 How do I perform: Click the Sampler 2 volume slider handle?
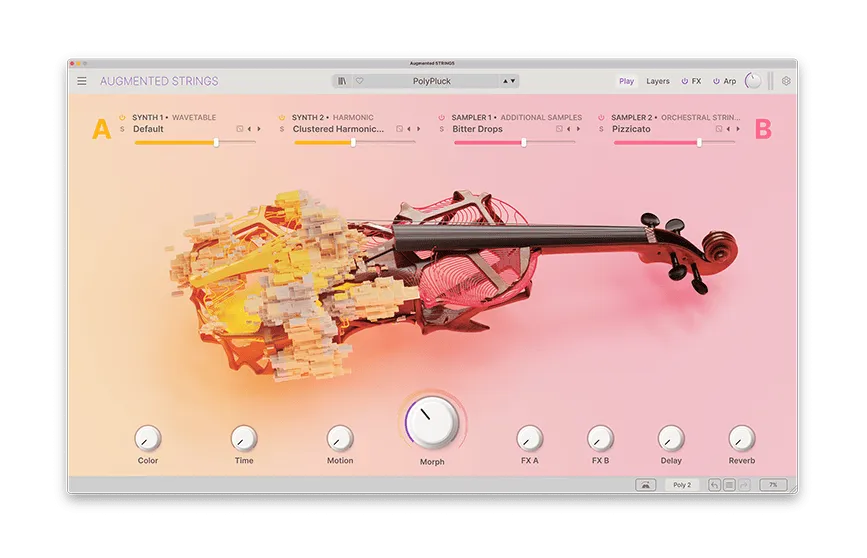pos(699,143)
